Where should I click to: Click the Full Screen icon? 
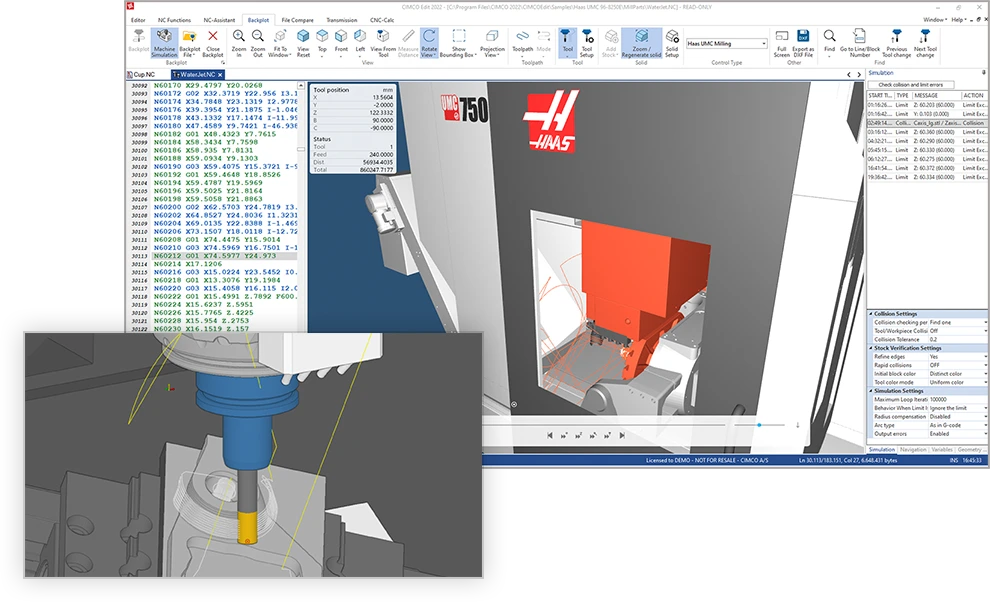click(782, 42)
